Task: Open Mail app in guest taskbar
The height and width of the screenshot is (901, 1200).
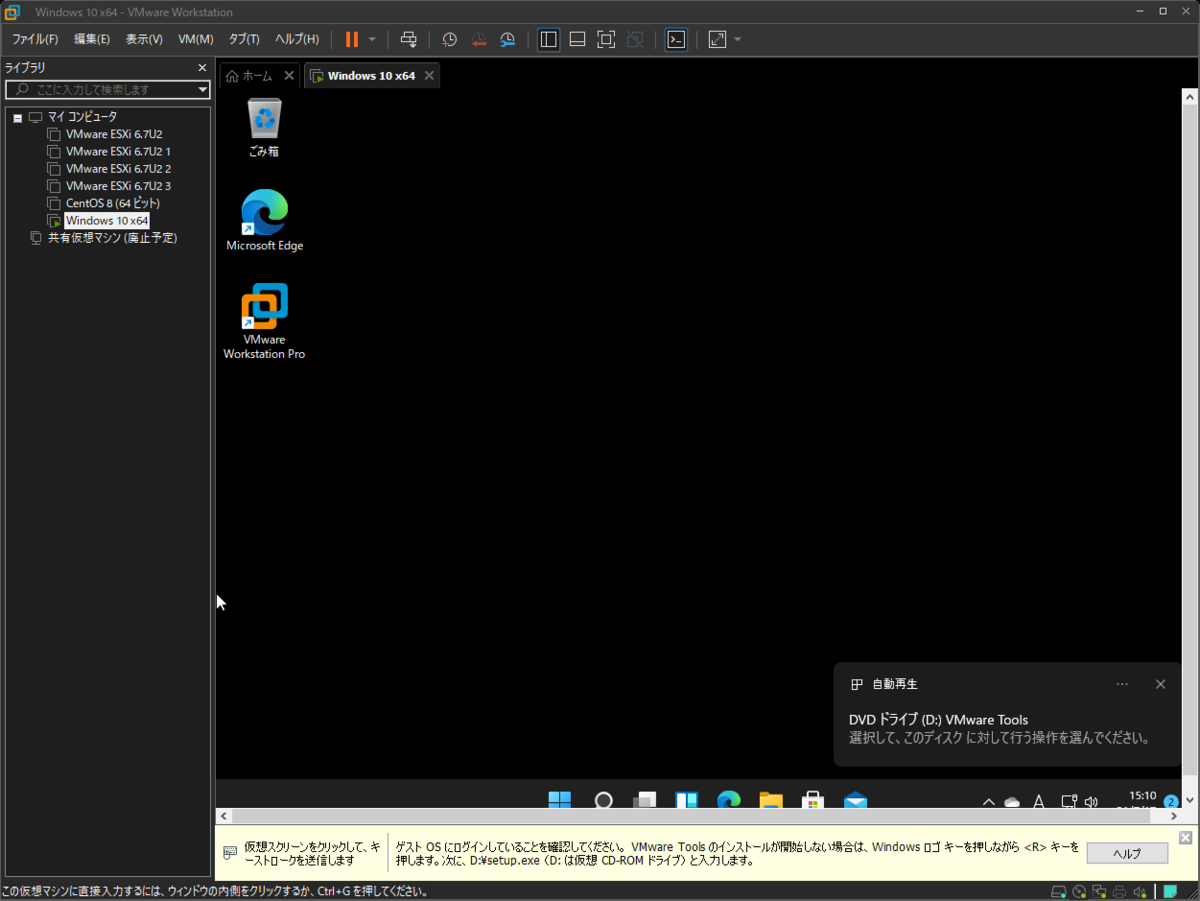Action: [x=854, y=800]
